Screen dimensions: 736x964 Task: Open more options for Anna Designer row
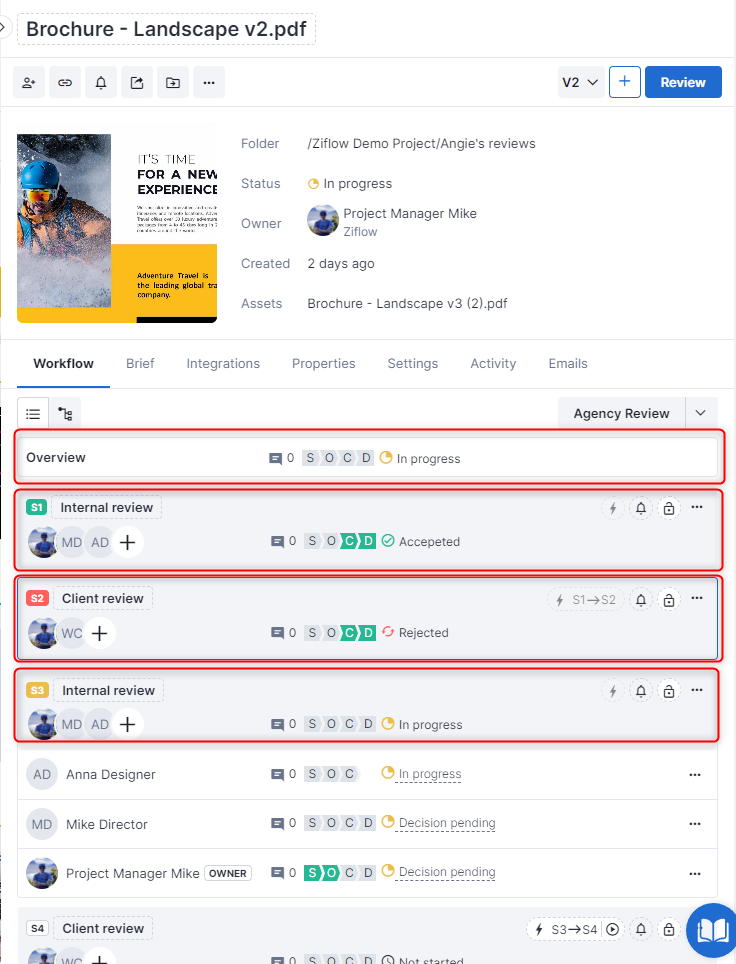tap(695, 774)
